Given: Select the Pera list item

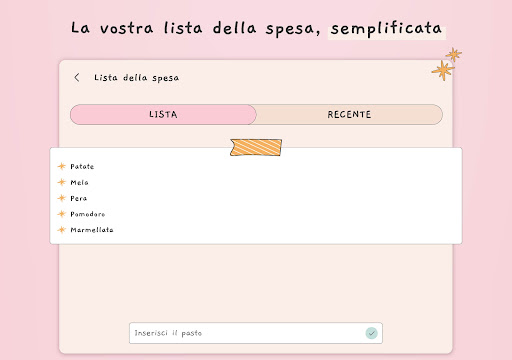Looking at the screenshot, I should point(79,198).
